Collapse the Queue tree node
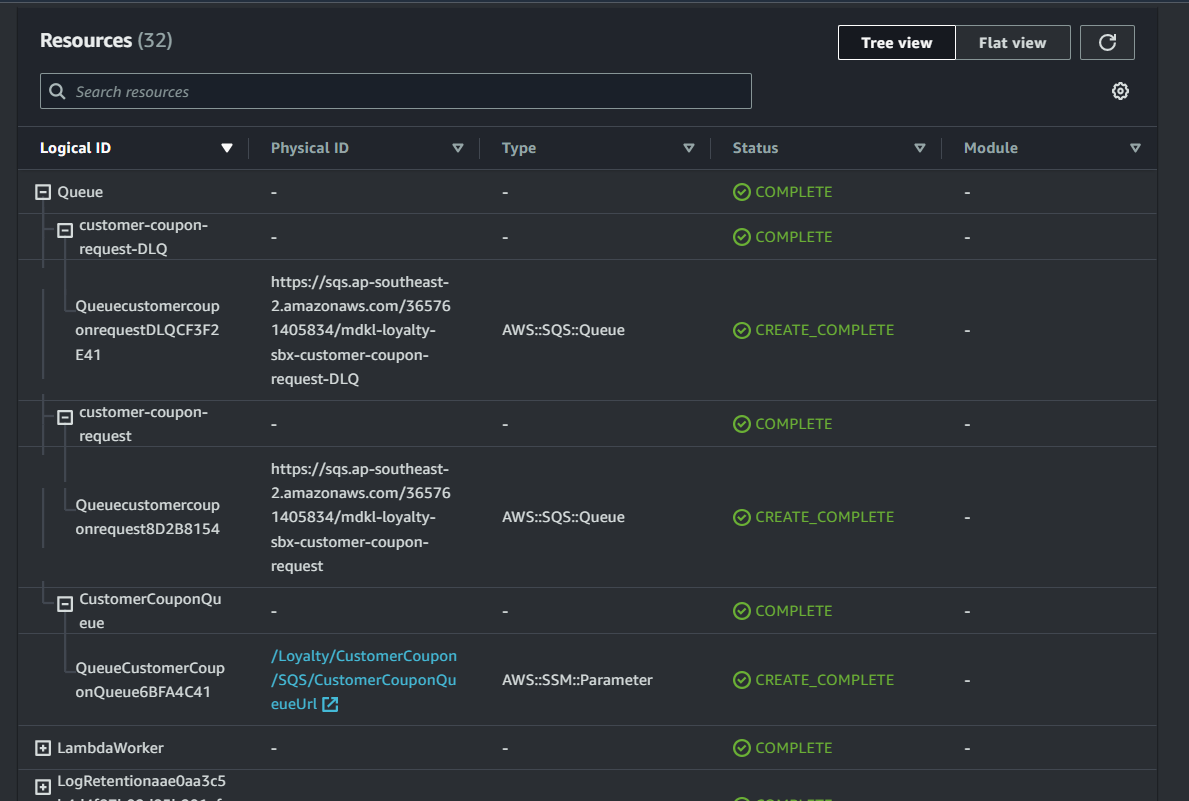 [x=43, y=192]
